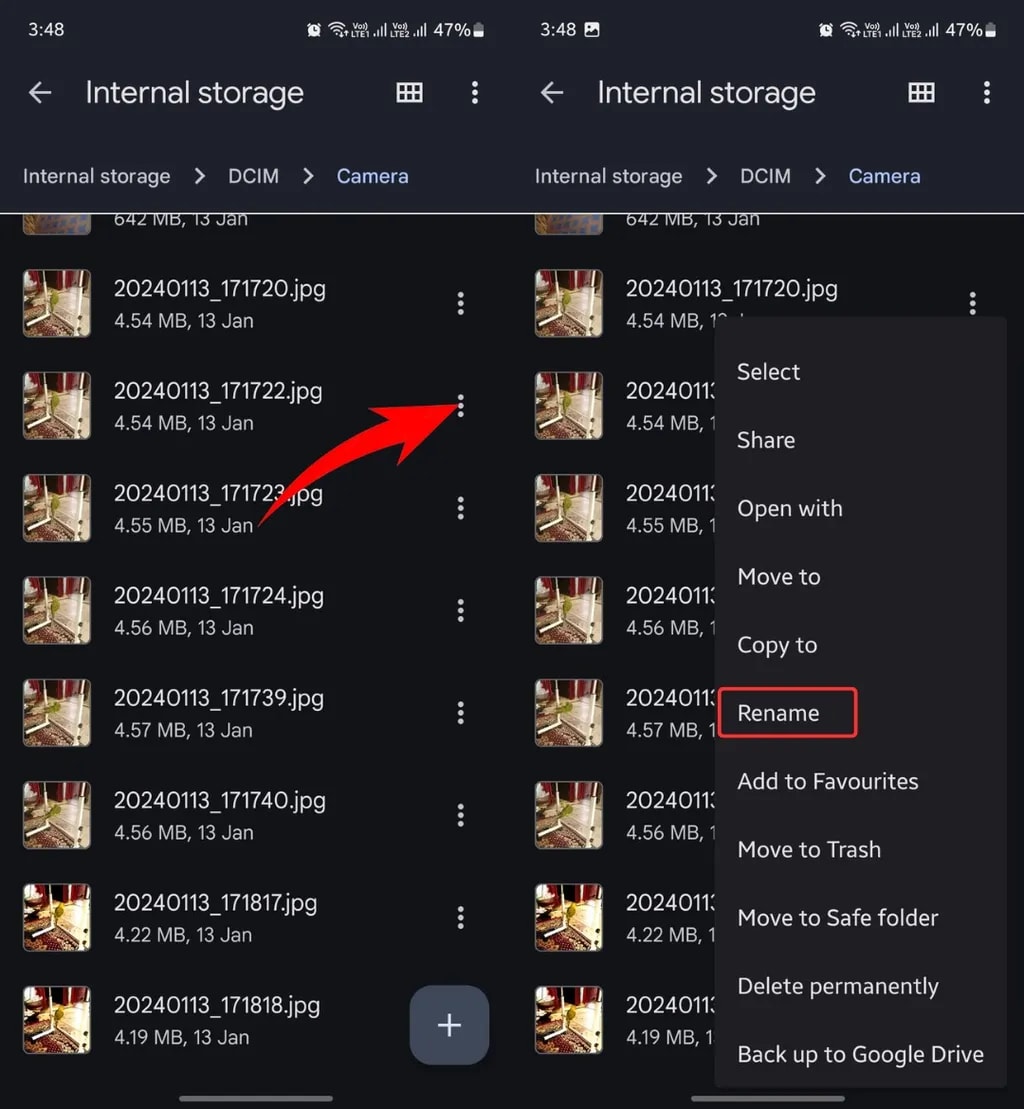
Task: Open 20240113_171818.jpg thumbnail in left screen
Action: tap(57, 1020)
